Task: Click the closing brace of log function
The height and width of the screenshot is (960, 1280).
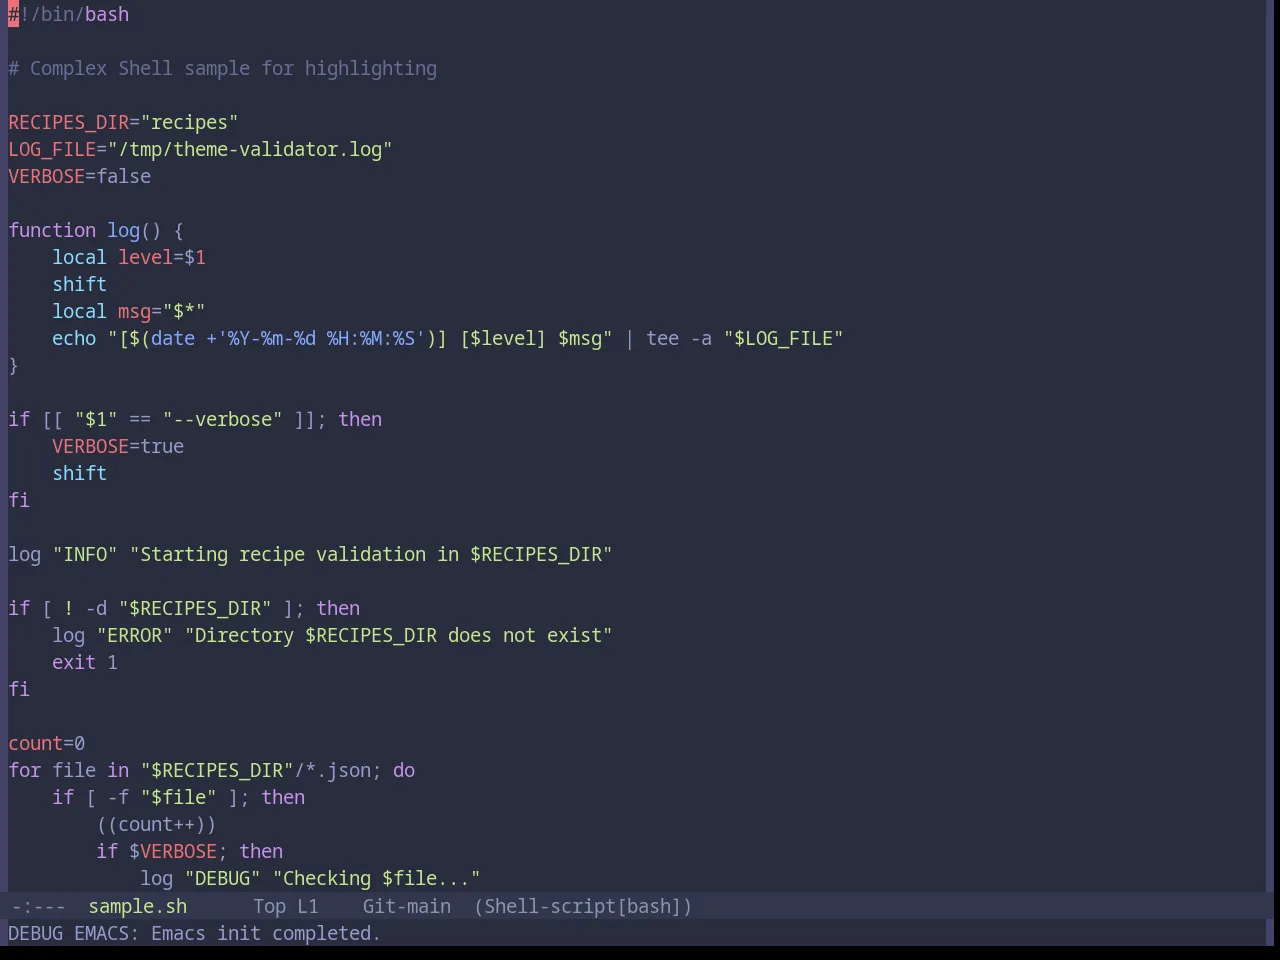Action: pos(13,365)
